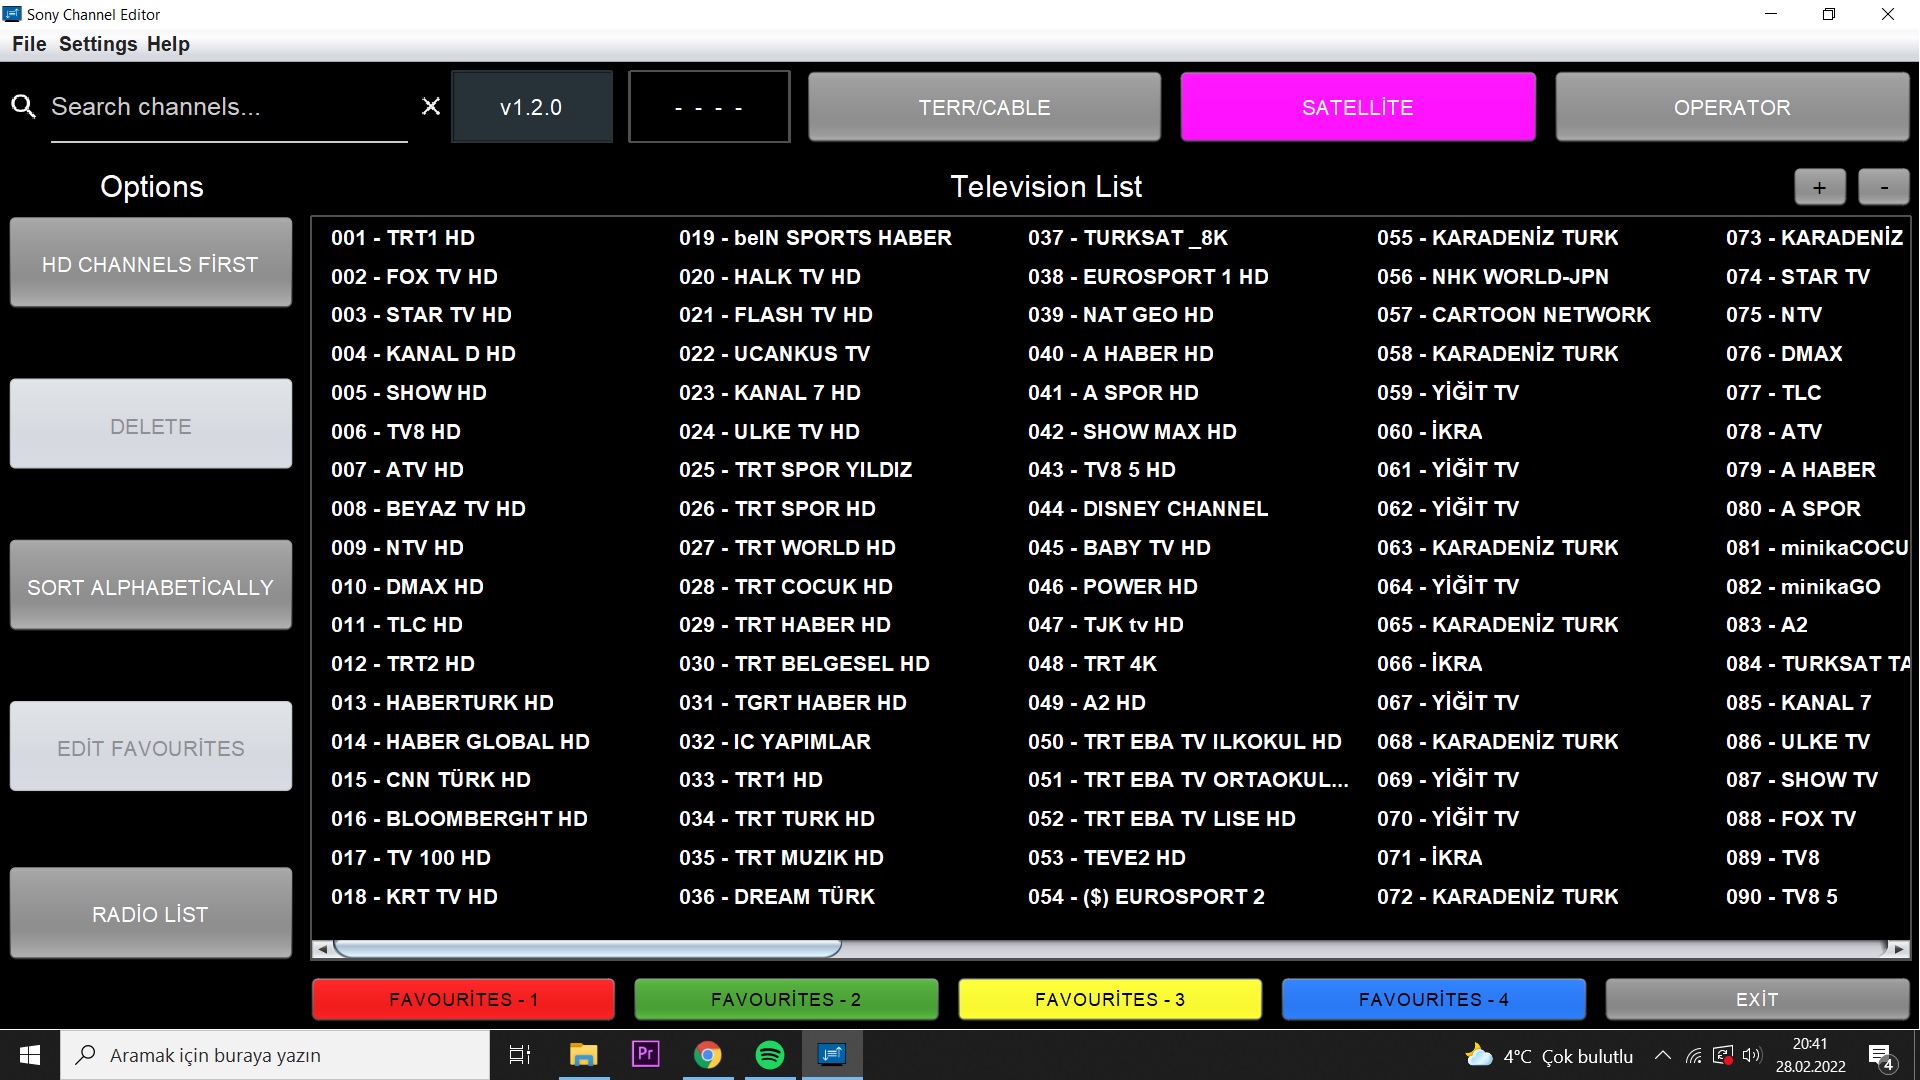This screenshot has width=1920, height=1080.
Task: Click EDİT FAVOURİTES button
Action: 151,747
